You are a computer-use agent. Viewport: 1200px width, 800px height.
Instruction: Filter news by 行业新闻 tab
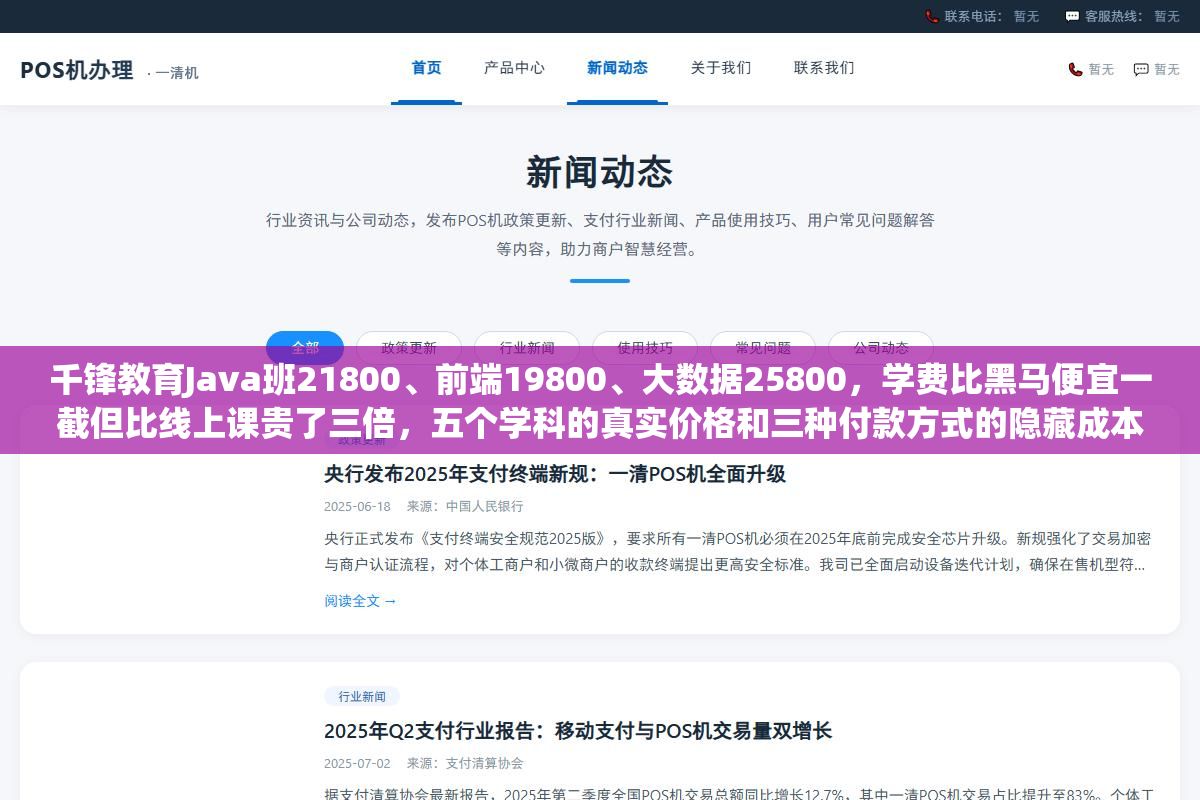tap(527, 348)
